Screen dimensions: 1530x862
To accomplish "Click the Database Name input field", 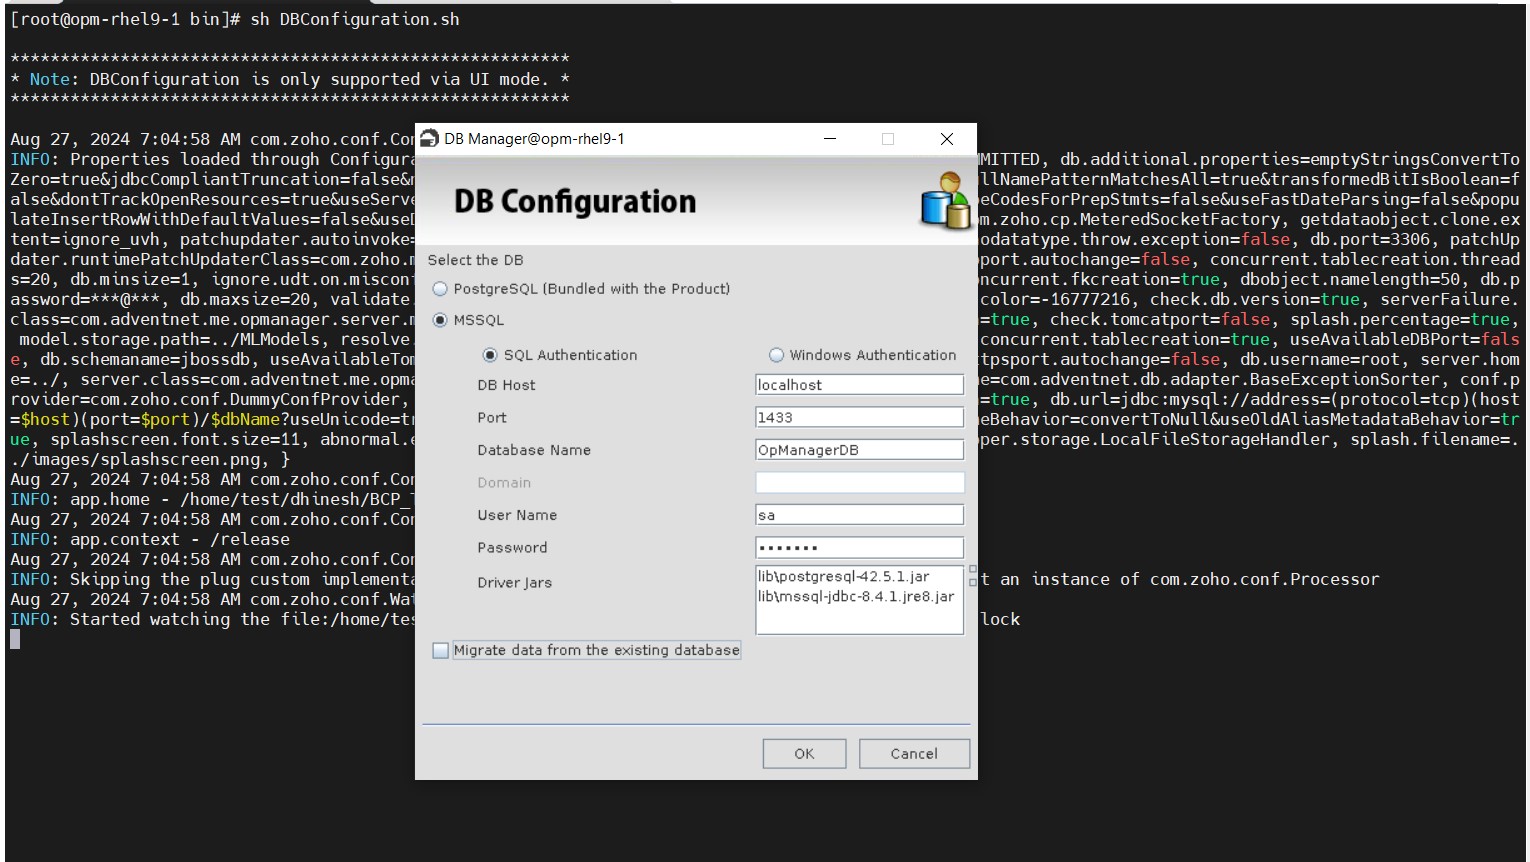I will coord(859,450).
